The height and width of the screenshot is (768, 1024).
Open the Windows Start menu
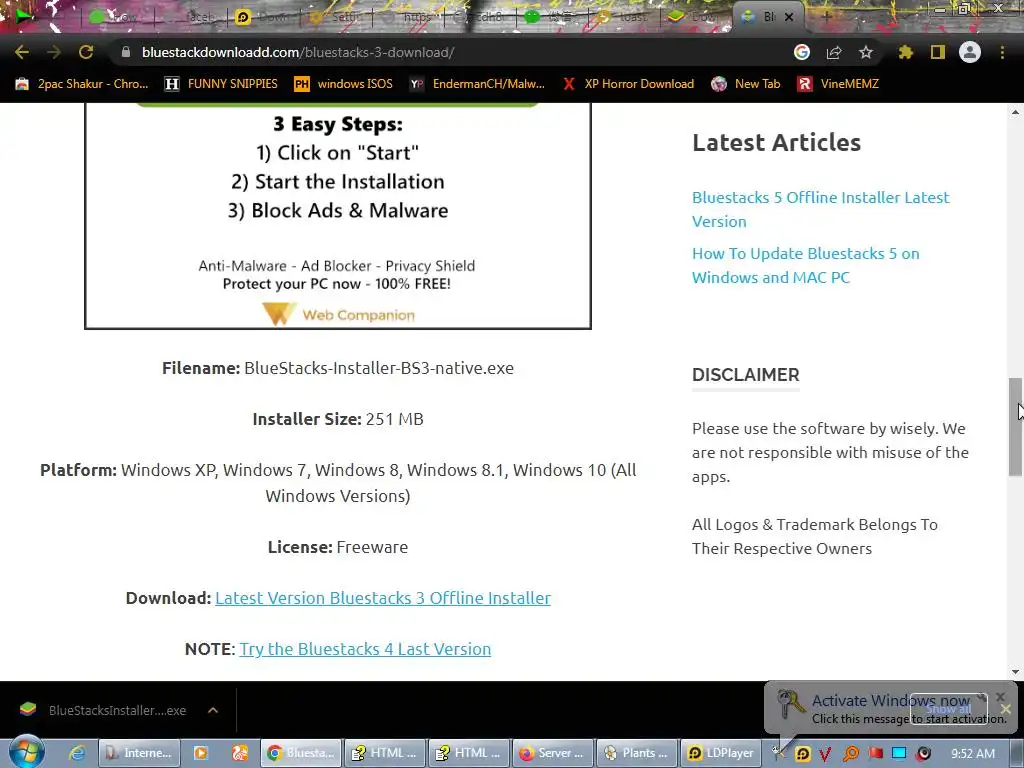26,752
